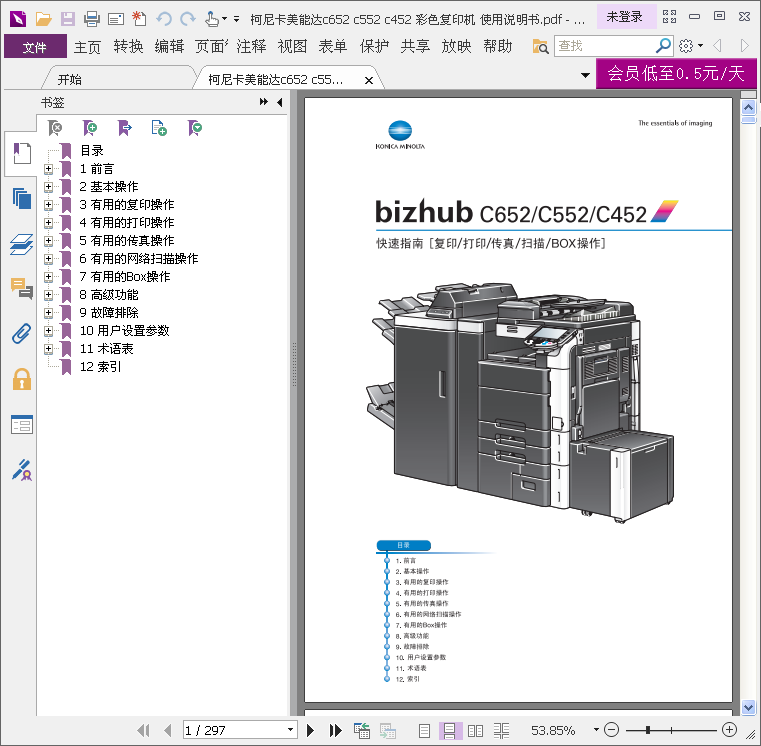The image size is (761, 746).
Task: Switch to the 注释 ribbon tab
Action: pyautogui.click(x=251, y=47)
